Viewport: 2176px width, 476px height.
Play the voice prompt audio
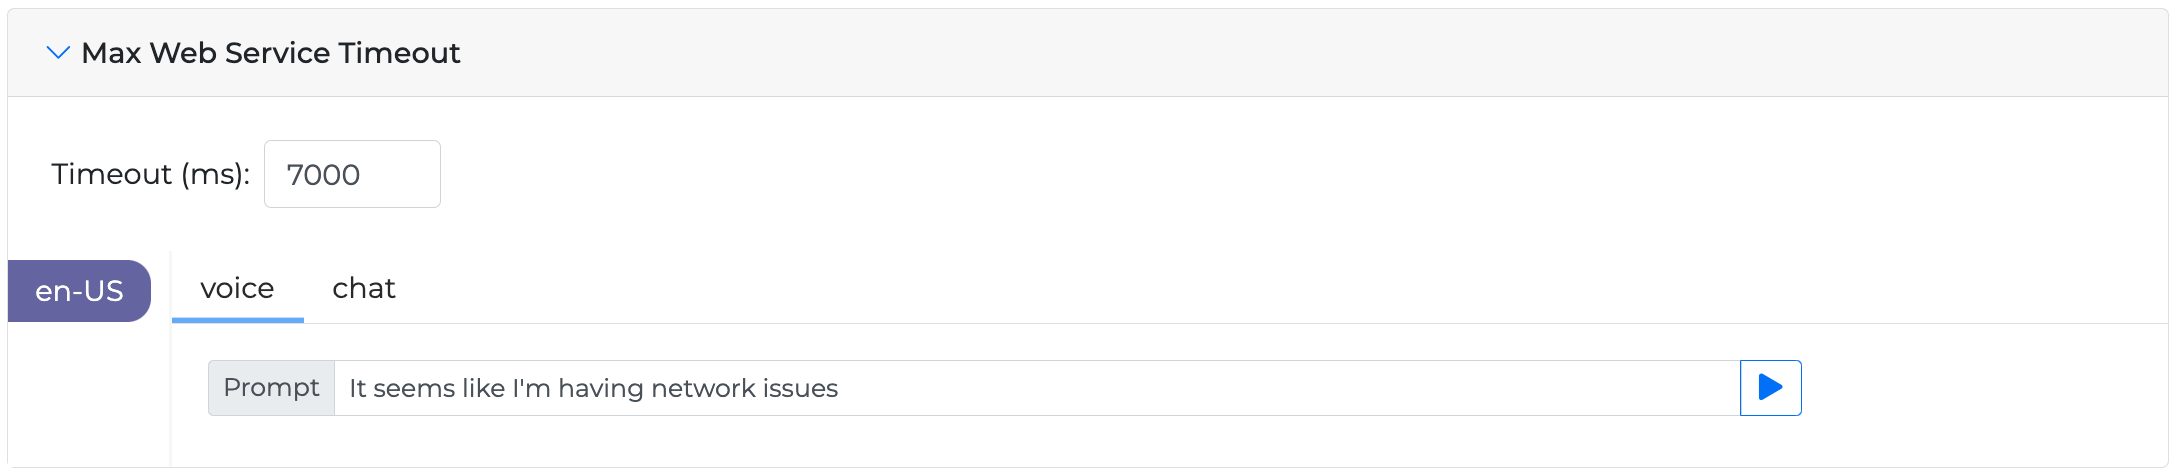(x=1770, y=388)
